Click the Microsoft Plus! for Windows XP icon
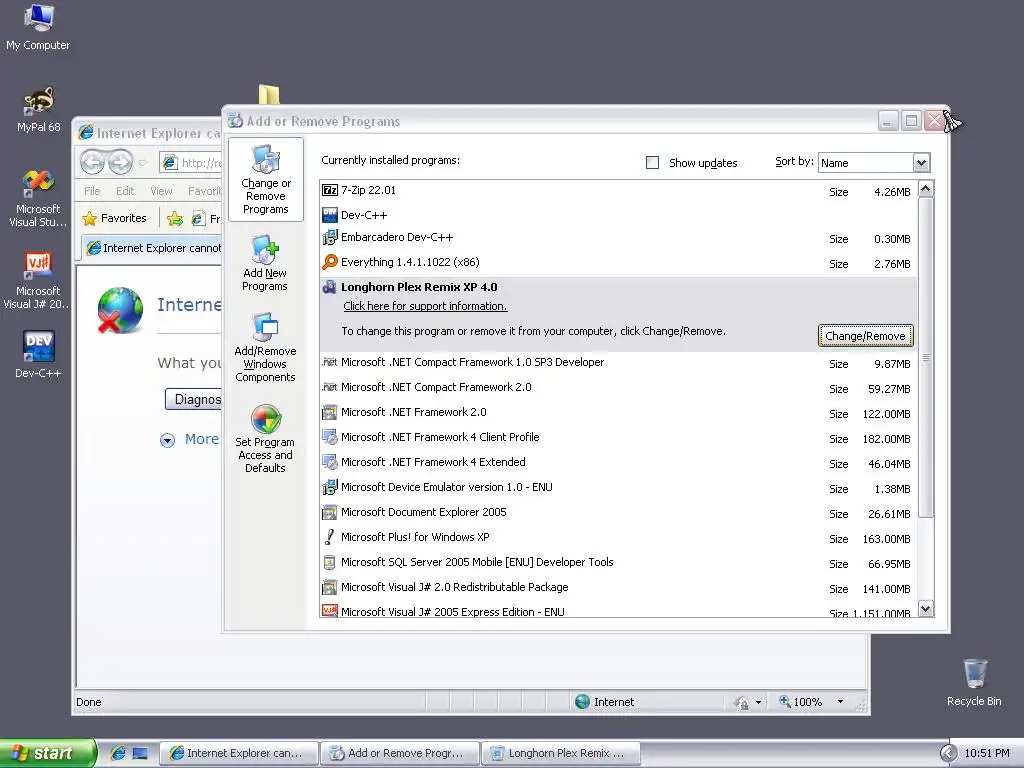 coord(330,537)
